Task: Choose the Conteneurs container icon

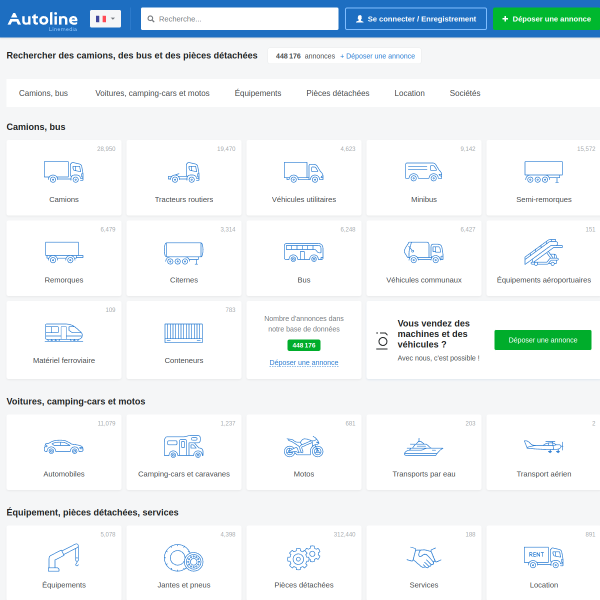Action: pyautogui.click(x=184, y=333)
